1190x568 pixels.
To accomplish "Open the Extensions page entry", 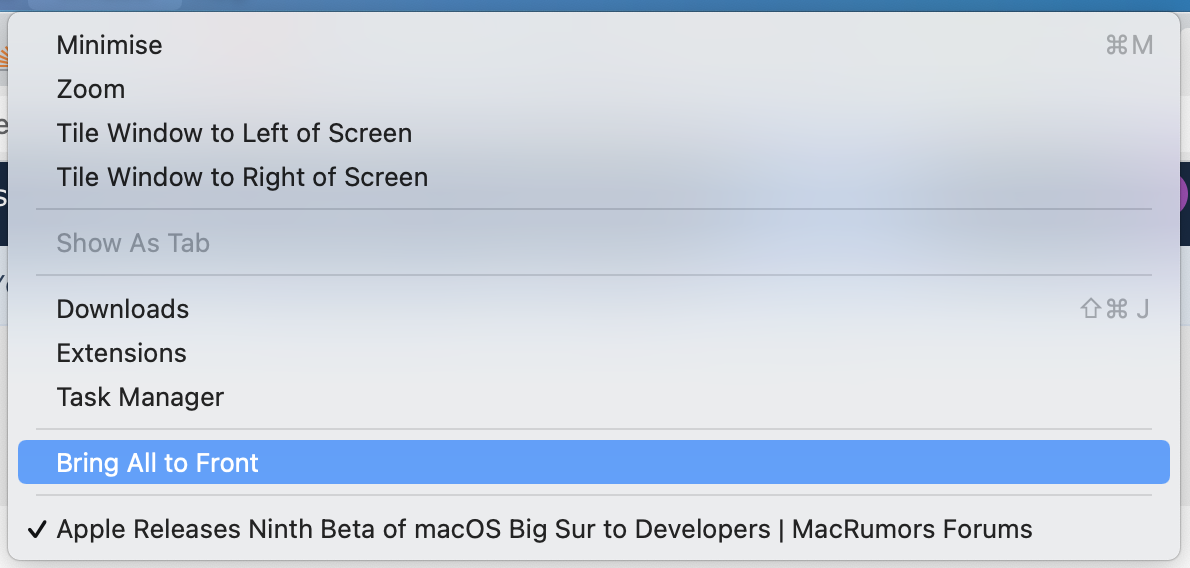I will (x=121, y=353).
